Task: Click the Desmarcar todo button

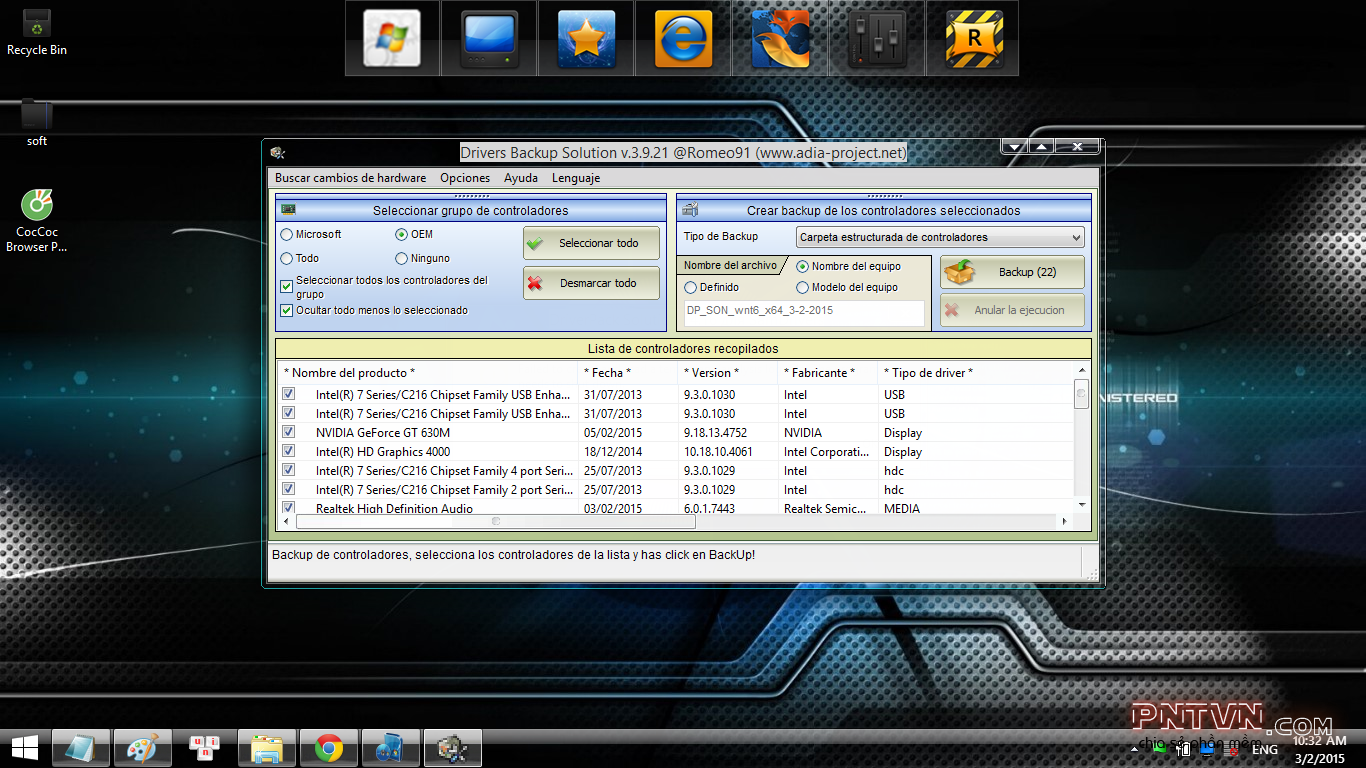Action: 591,283
